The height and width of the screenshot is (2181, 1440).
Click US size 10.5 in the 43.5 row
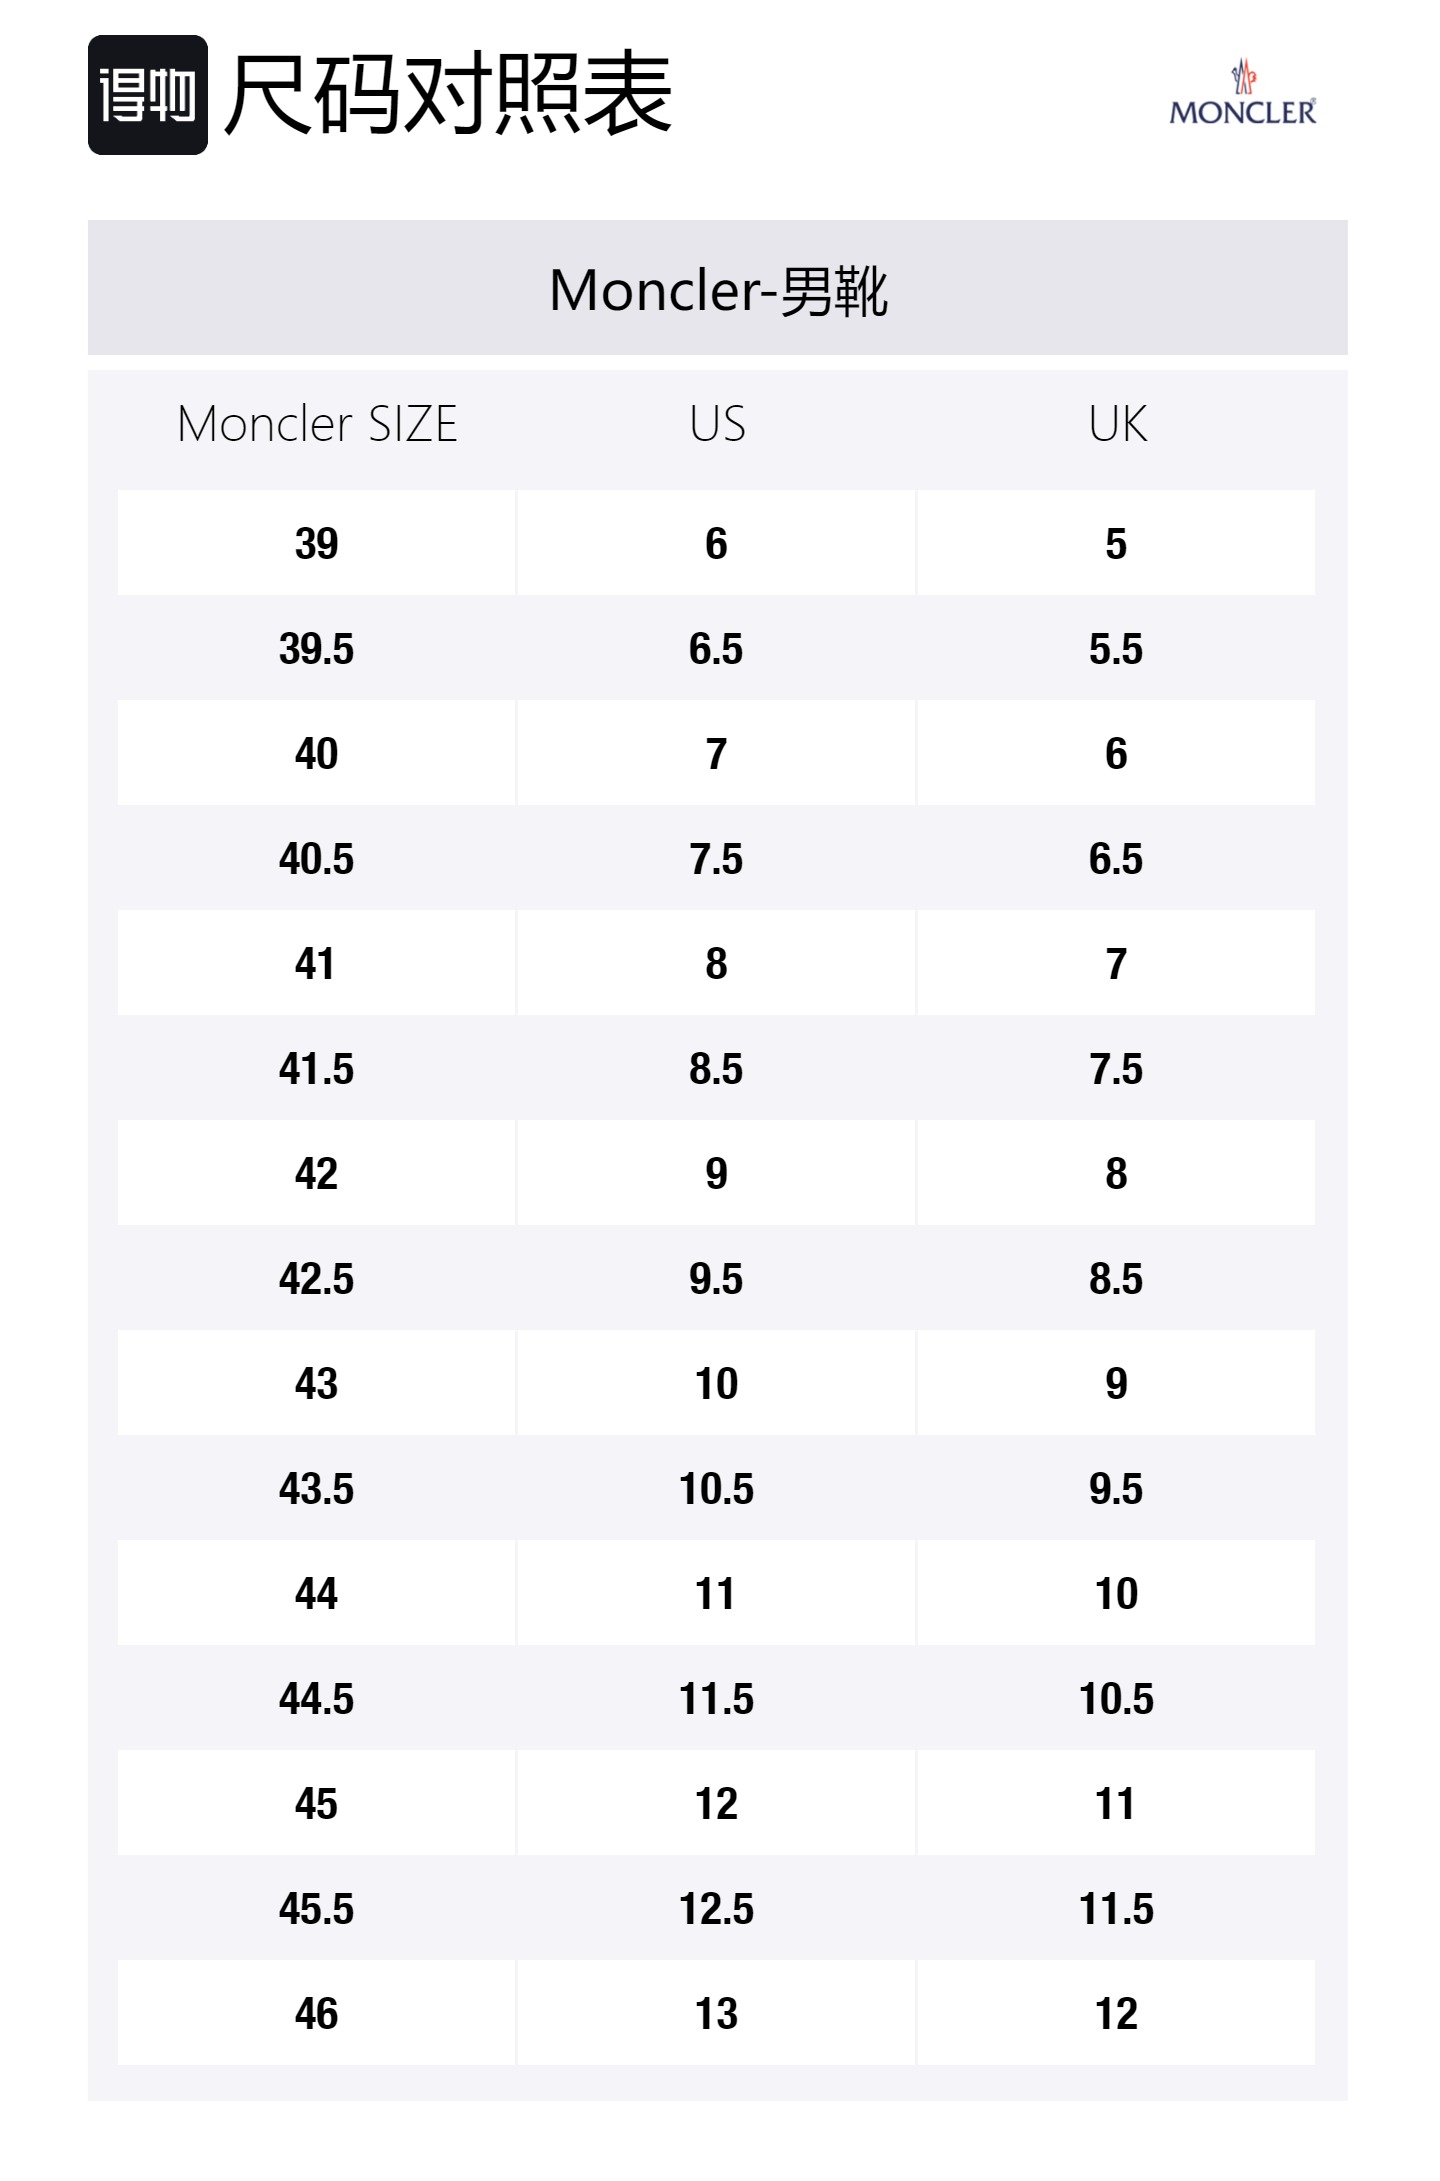pyautogui.click(x=716, y=1489)
